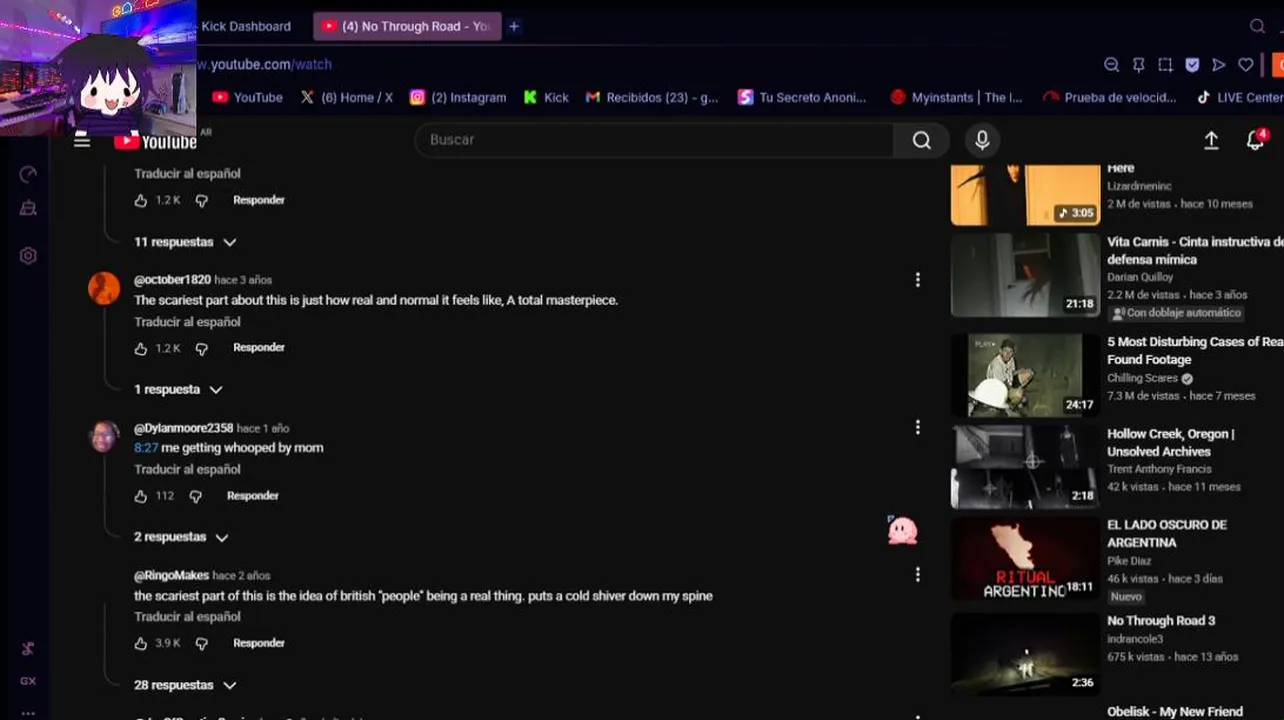Viewport: 1284px width, 720px height.
Task: Add page to bookmarks heart icon
Action: point(1245,65)
